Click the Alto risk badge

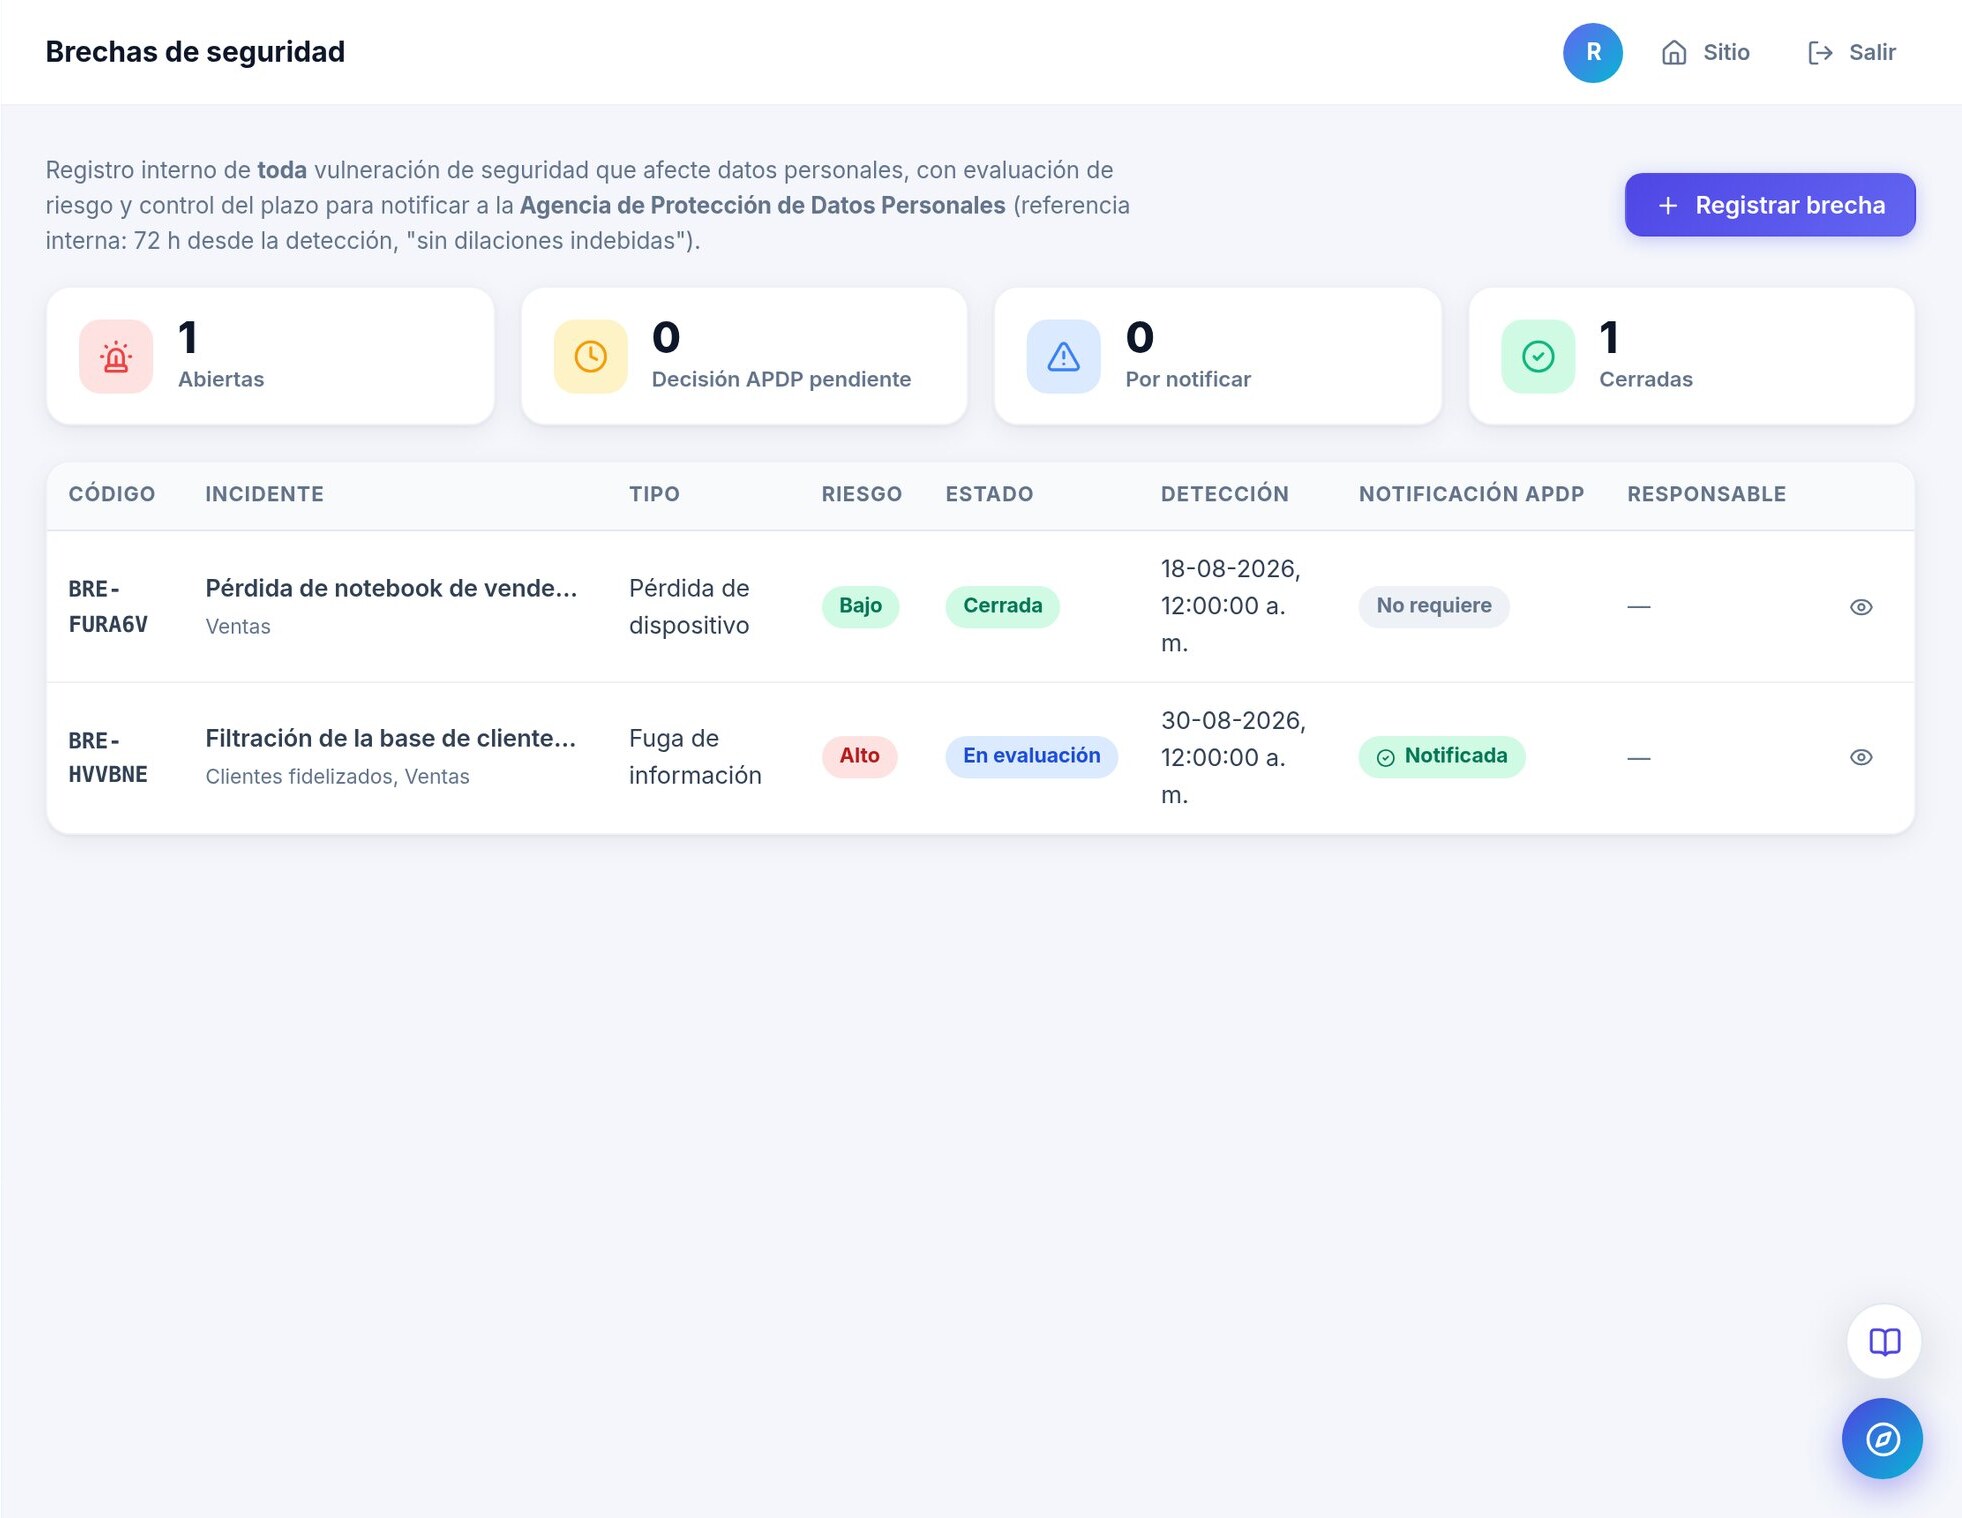pos(859,756)
